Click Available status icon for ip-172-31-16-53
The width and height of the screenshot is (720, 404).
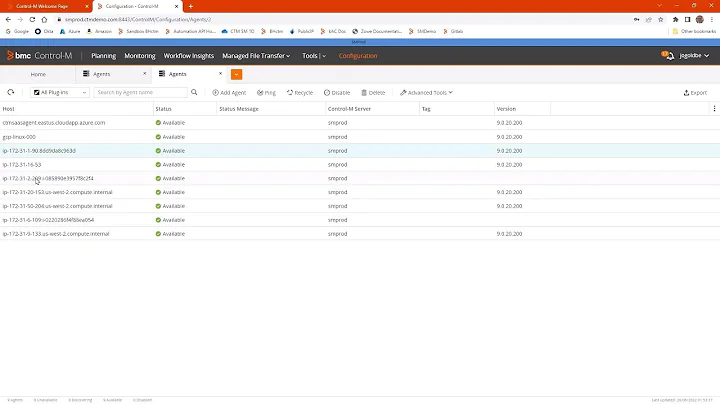pos(158,164)
